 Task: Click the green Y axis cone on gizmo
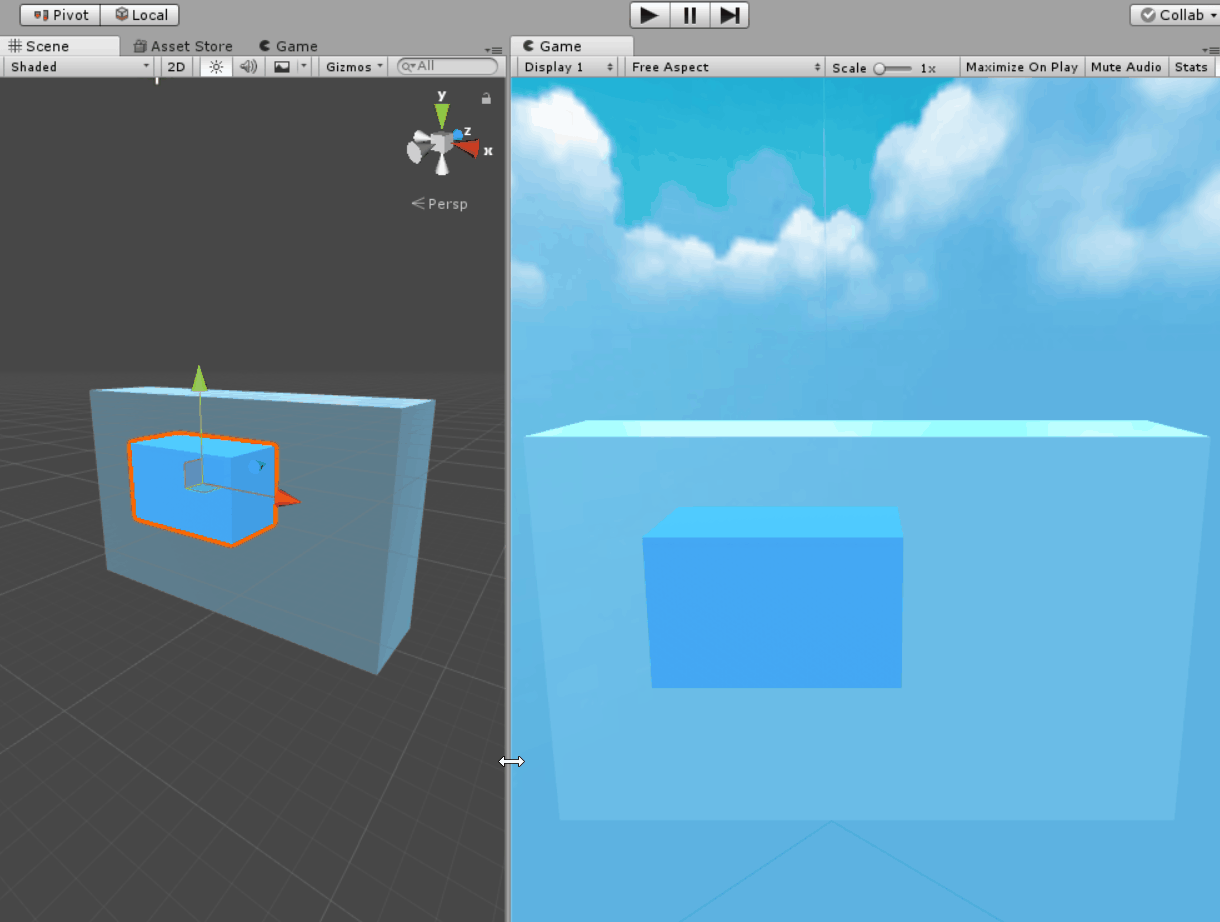441,113
